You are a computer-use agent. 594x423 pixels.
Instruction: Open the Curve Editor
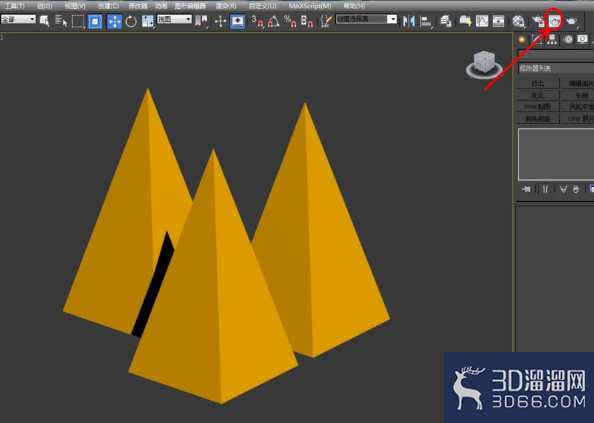pyautogui.click(x=482, y=21)
